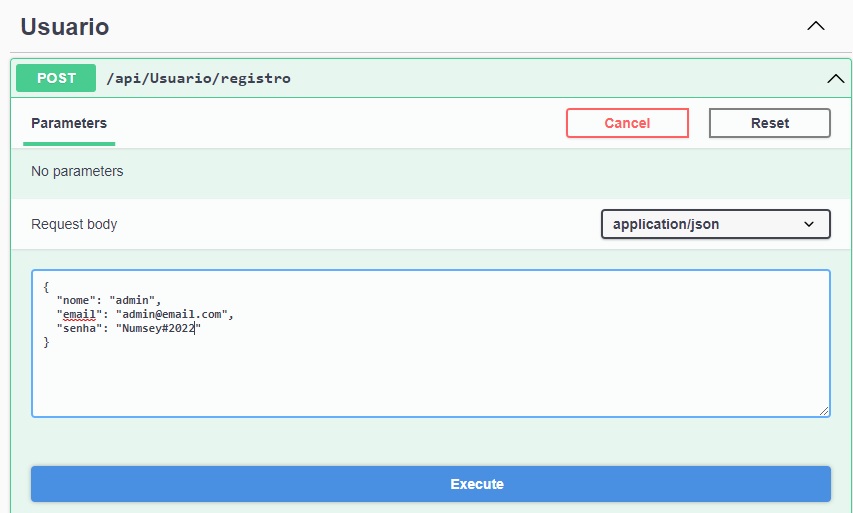This screenshot has height=513, width=853.
Task: Click the "No parameters" text
Action: click(x=77, y=171)
